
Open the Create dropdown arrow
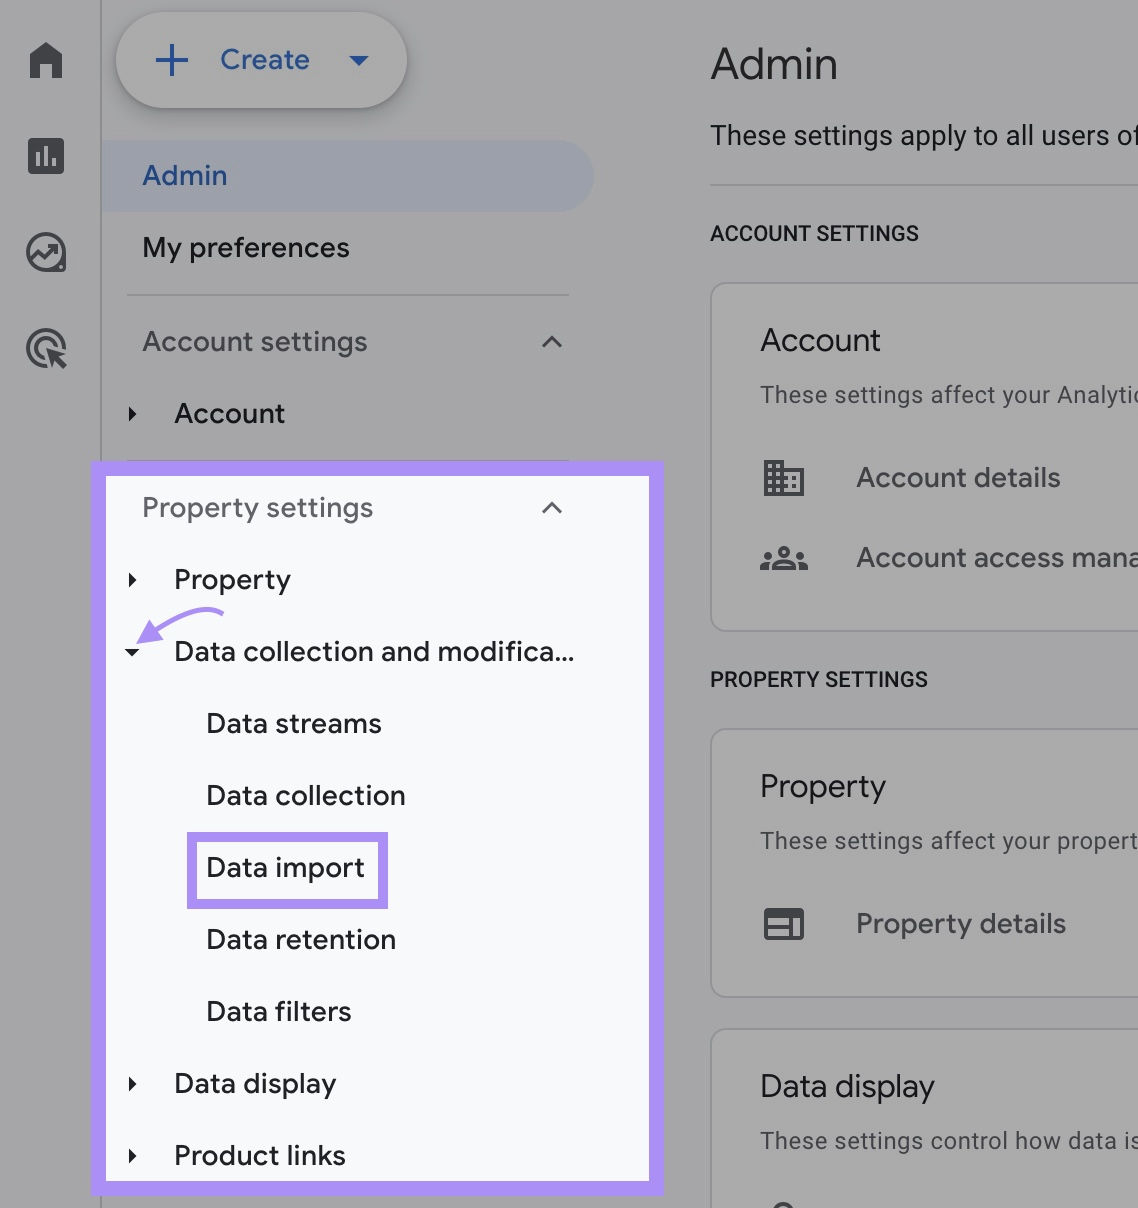click(x=359, y=60)
